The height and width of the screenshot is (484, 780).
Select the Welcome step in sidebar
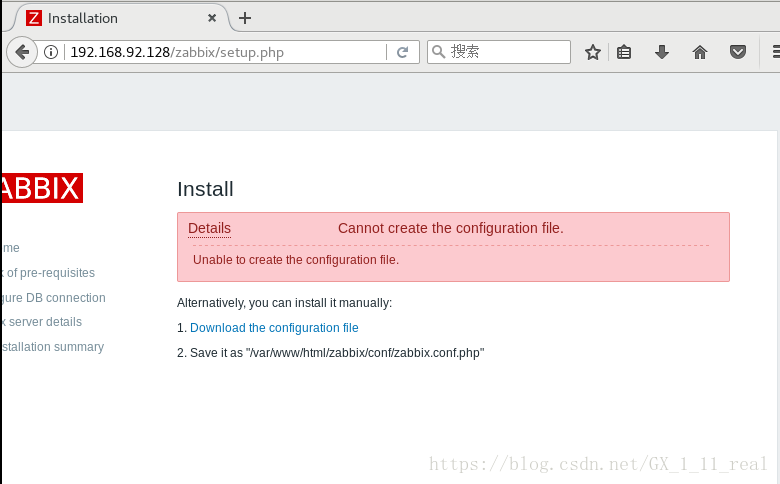10,248
